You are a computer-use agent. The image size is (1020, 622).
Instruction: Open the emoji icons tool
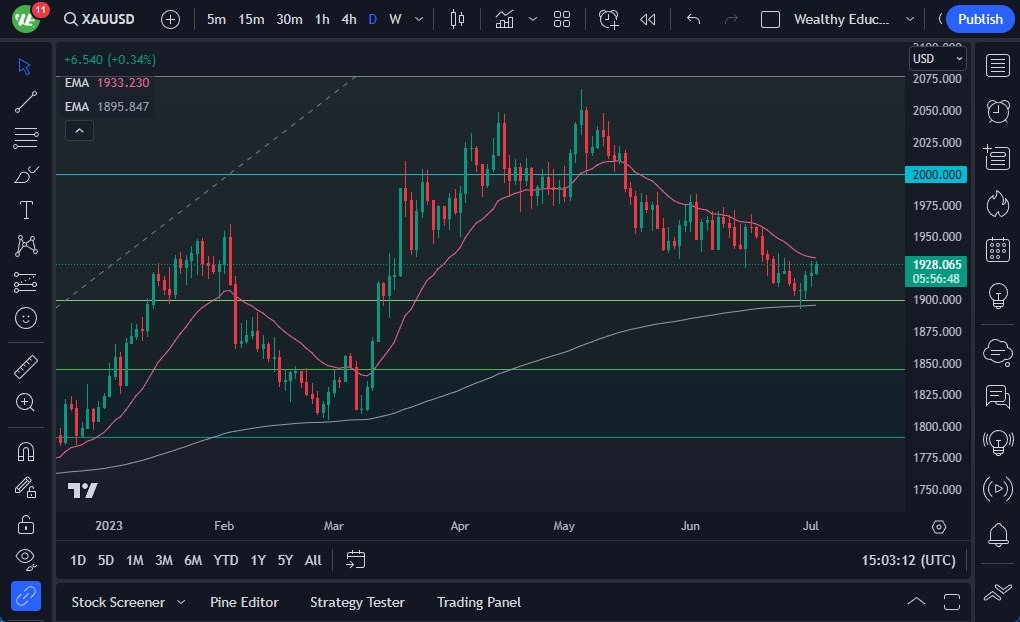pos(26,318)
